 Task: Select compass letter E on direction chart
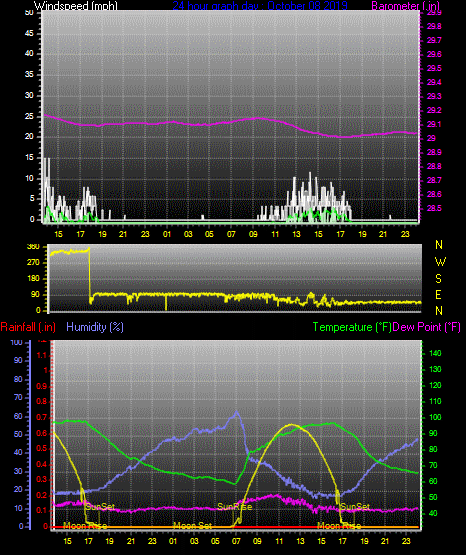point(438,294)
